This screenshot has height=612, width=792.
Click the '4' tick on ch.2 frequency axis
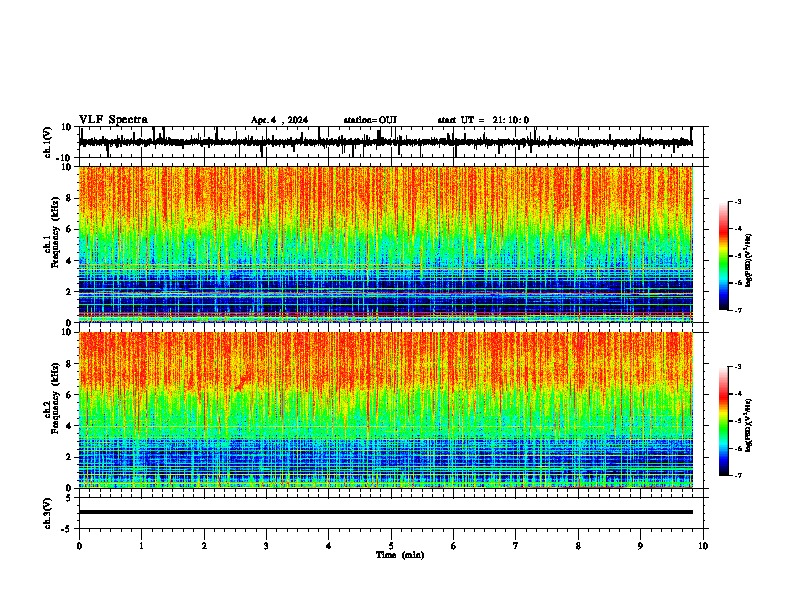69,426
